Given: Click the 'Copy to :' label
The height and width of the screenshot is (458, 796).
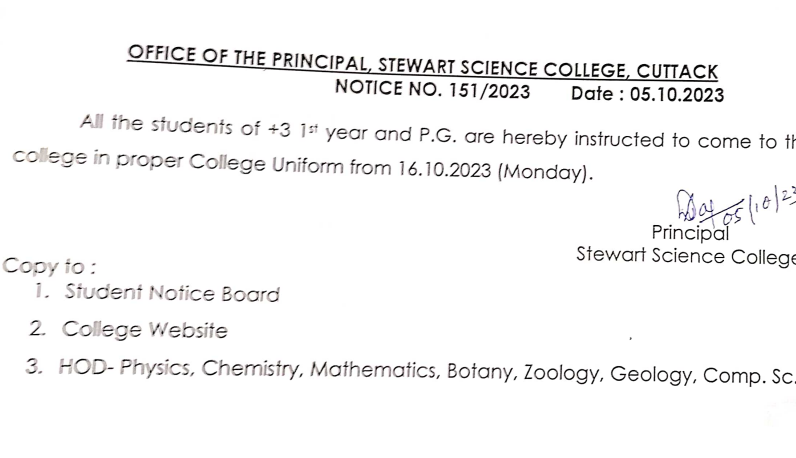Looking at the screenshot, I should click(50, 266).
